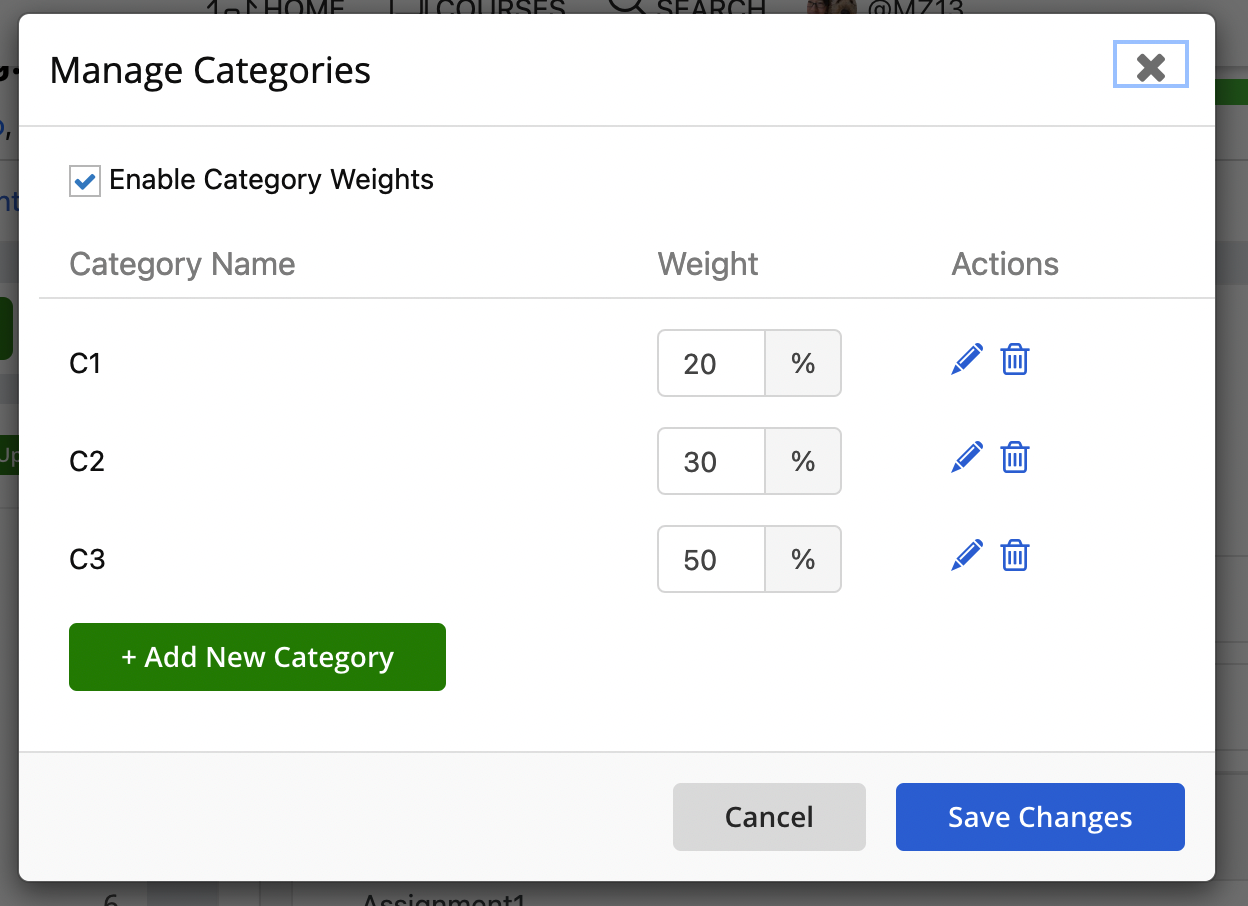Uncheck the Enable Category Weights checkbox
The image size is (1248, 906).
point(85,181)
